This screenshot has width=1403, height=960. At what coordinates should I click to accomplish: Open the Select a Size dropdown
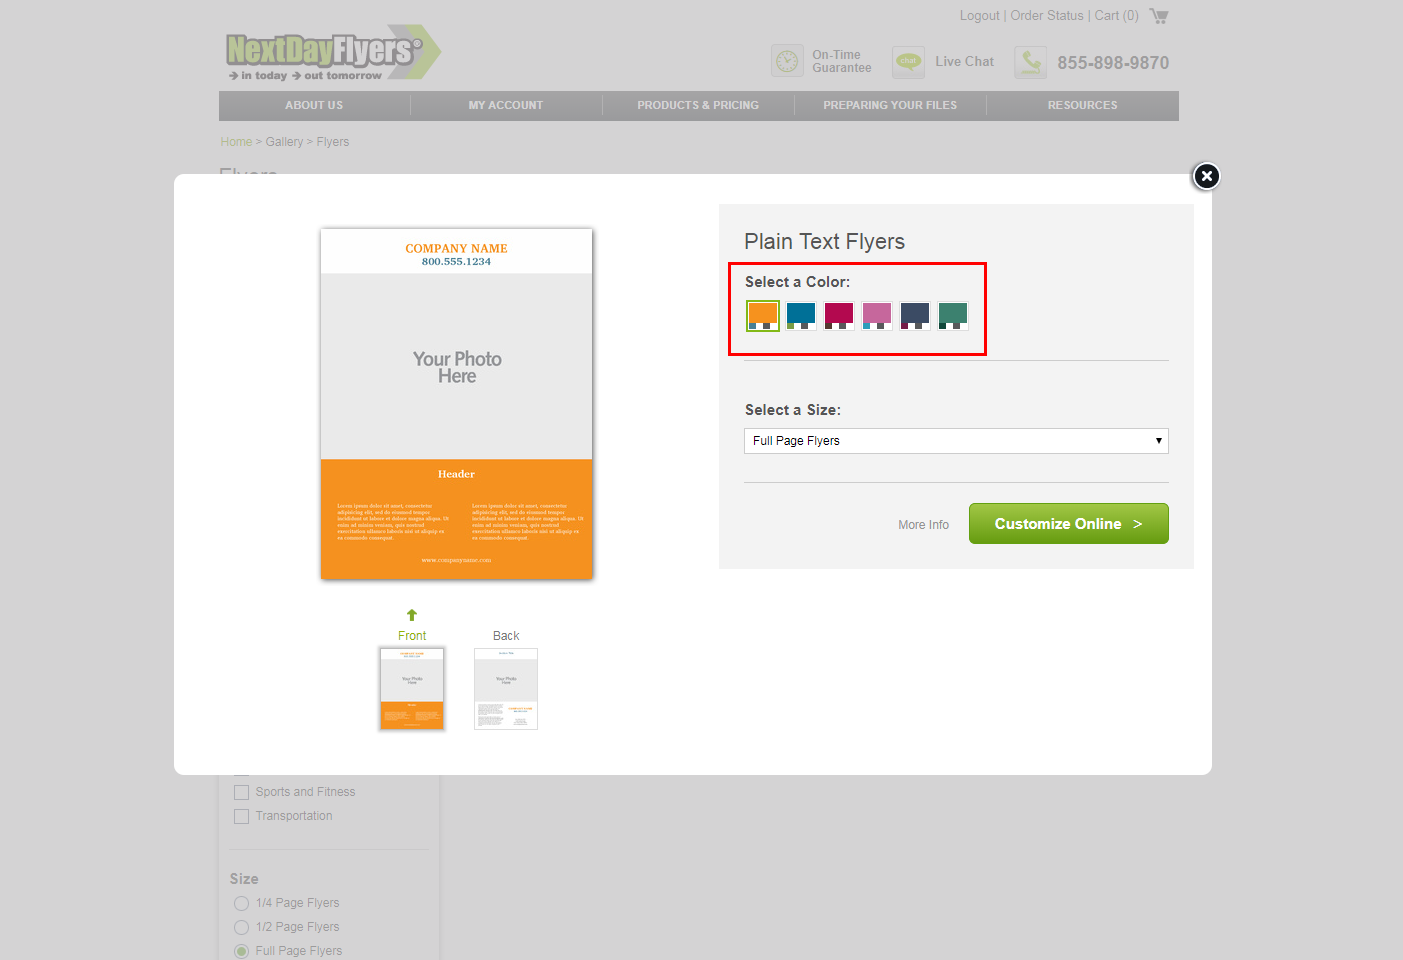click(x=956, y=441)
